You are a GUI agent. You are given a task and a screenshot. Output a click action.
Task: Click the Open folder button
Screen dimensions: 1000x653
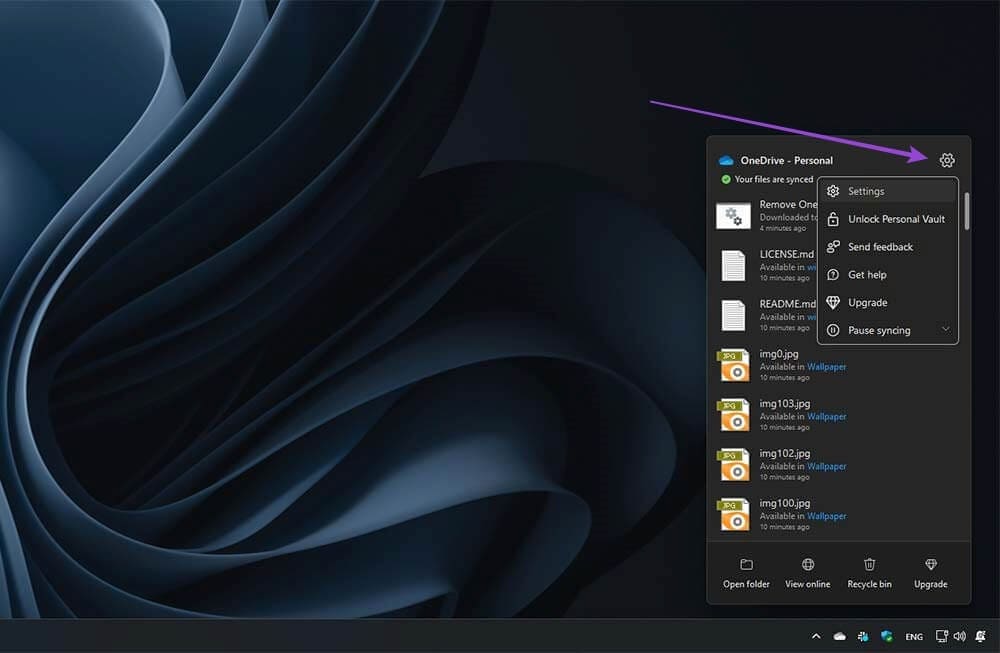[746, 573]
